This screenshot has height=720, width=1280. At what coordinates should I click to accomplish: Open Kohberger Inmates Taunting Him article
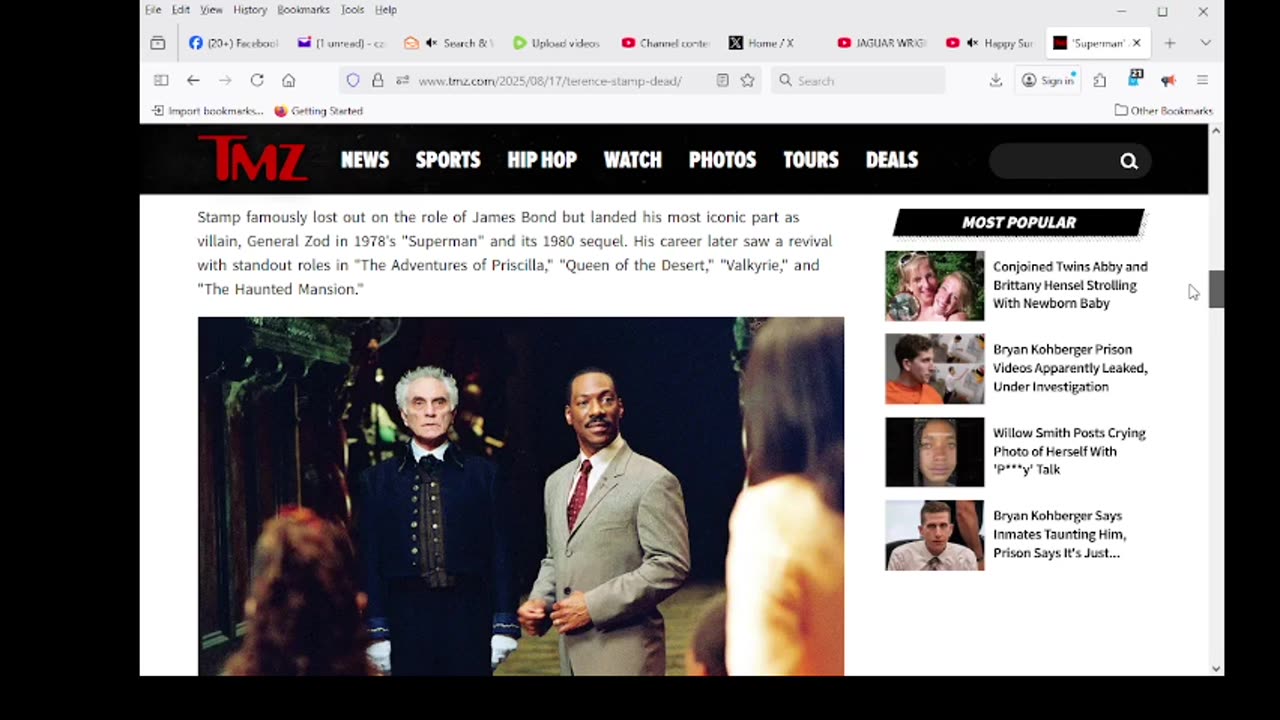click(1059, 534)
